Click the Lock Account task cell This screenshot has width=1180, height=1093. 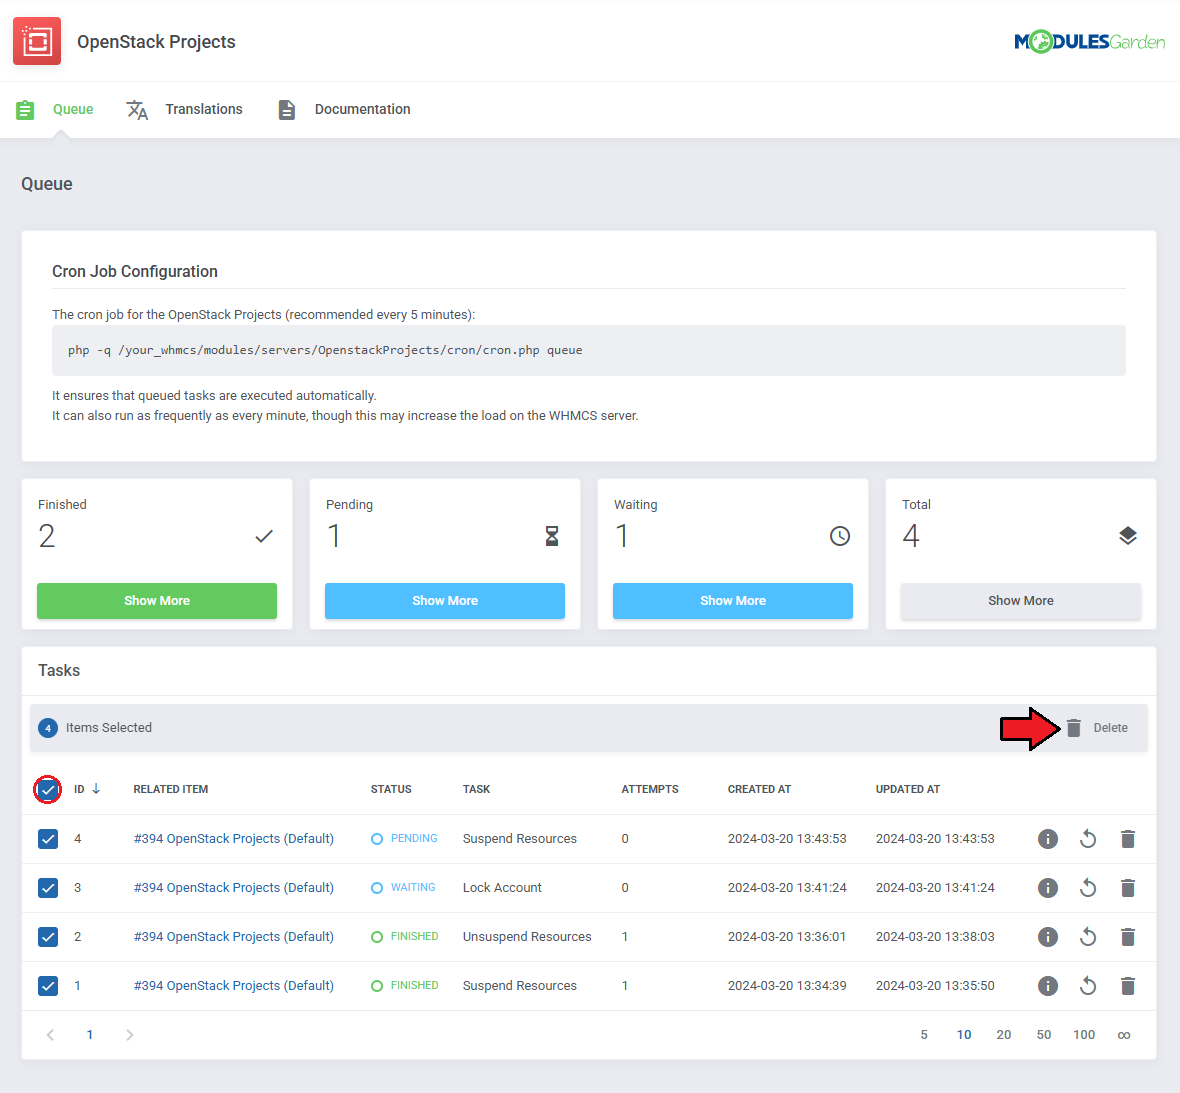[x=502, y=887]
